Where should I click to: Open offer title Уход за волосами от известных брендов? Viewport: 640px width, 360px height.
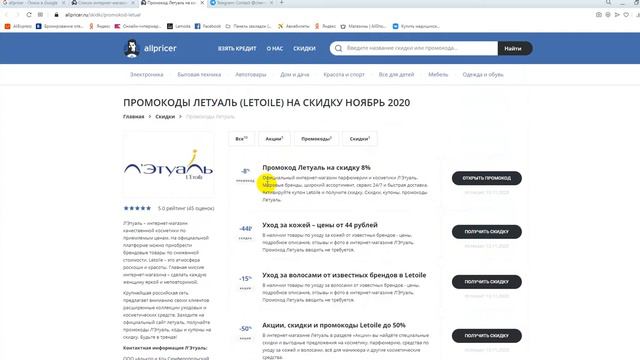[344, 275]
